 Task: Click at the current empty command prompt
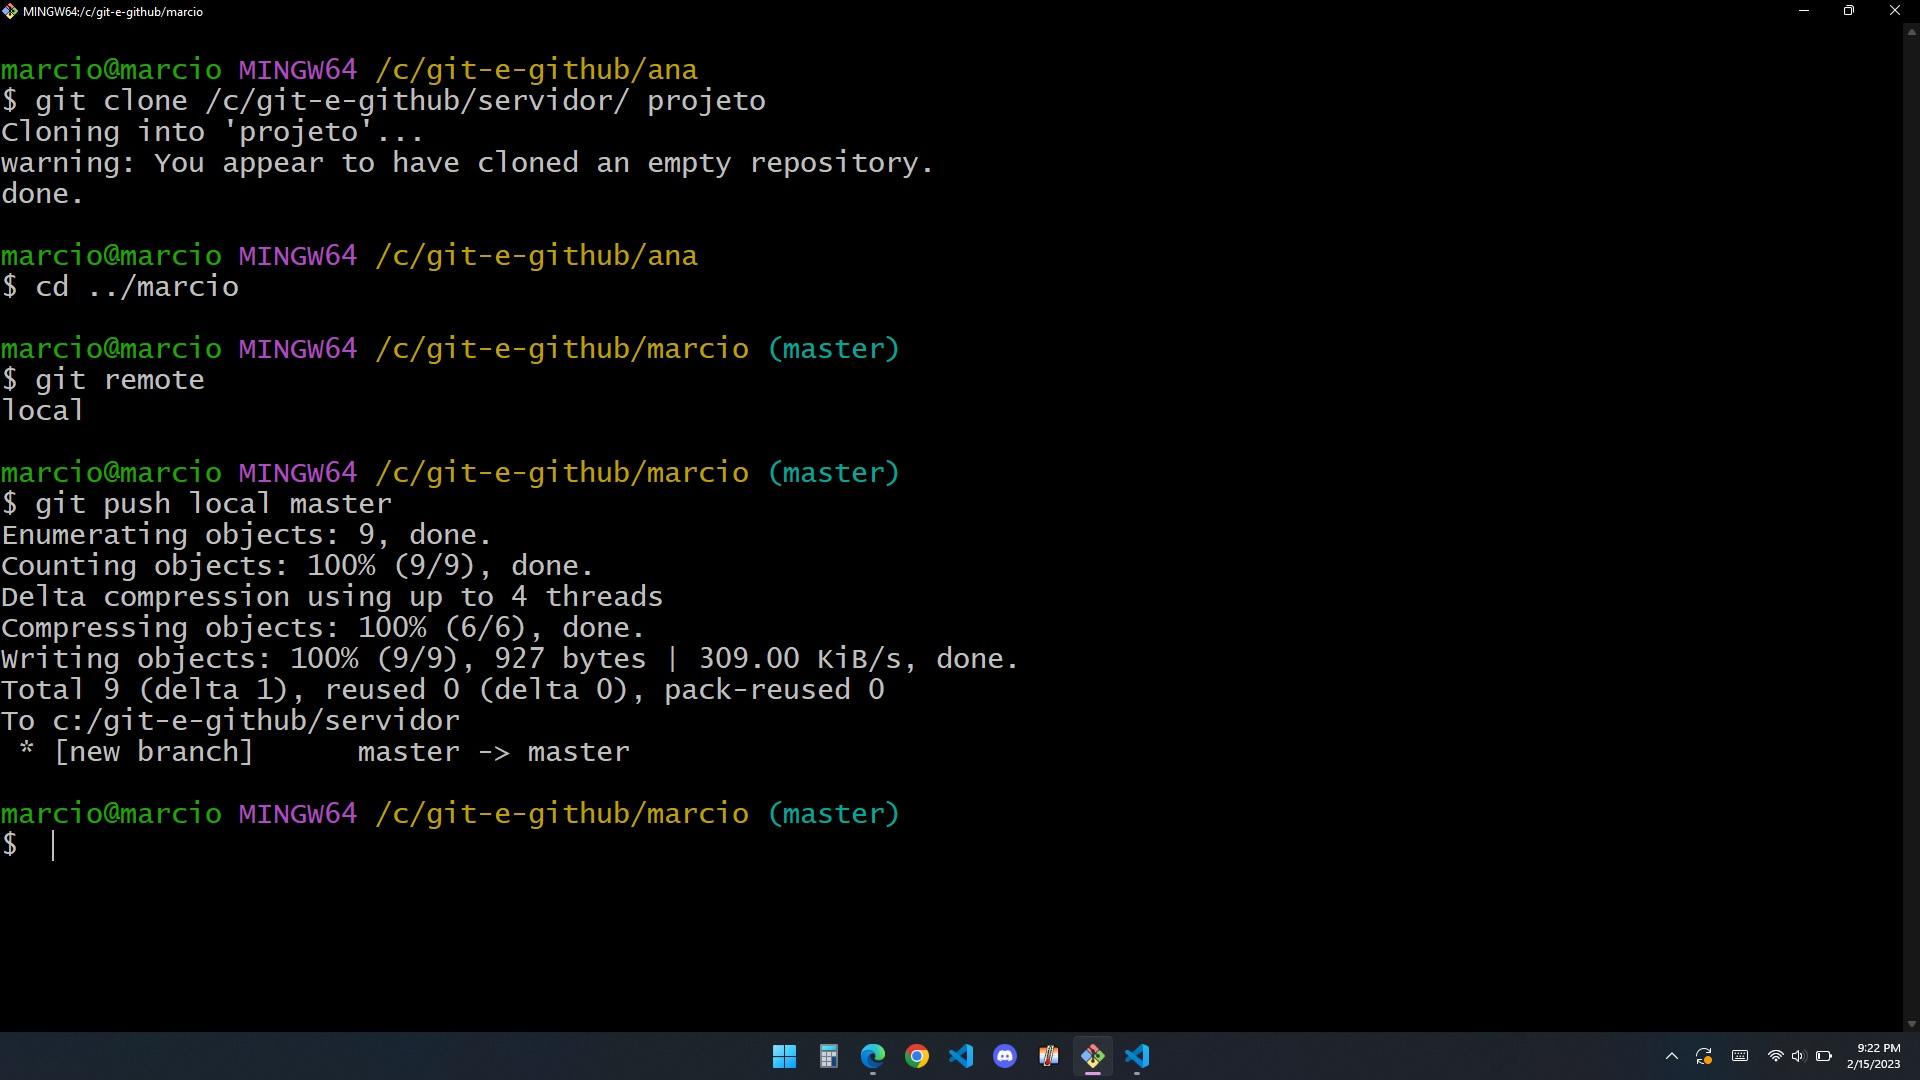[53, 846]
